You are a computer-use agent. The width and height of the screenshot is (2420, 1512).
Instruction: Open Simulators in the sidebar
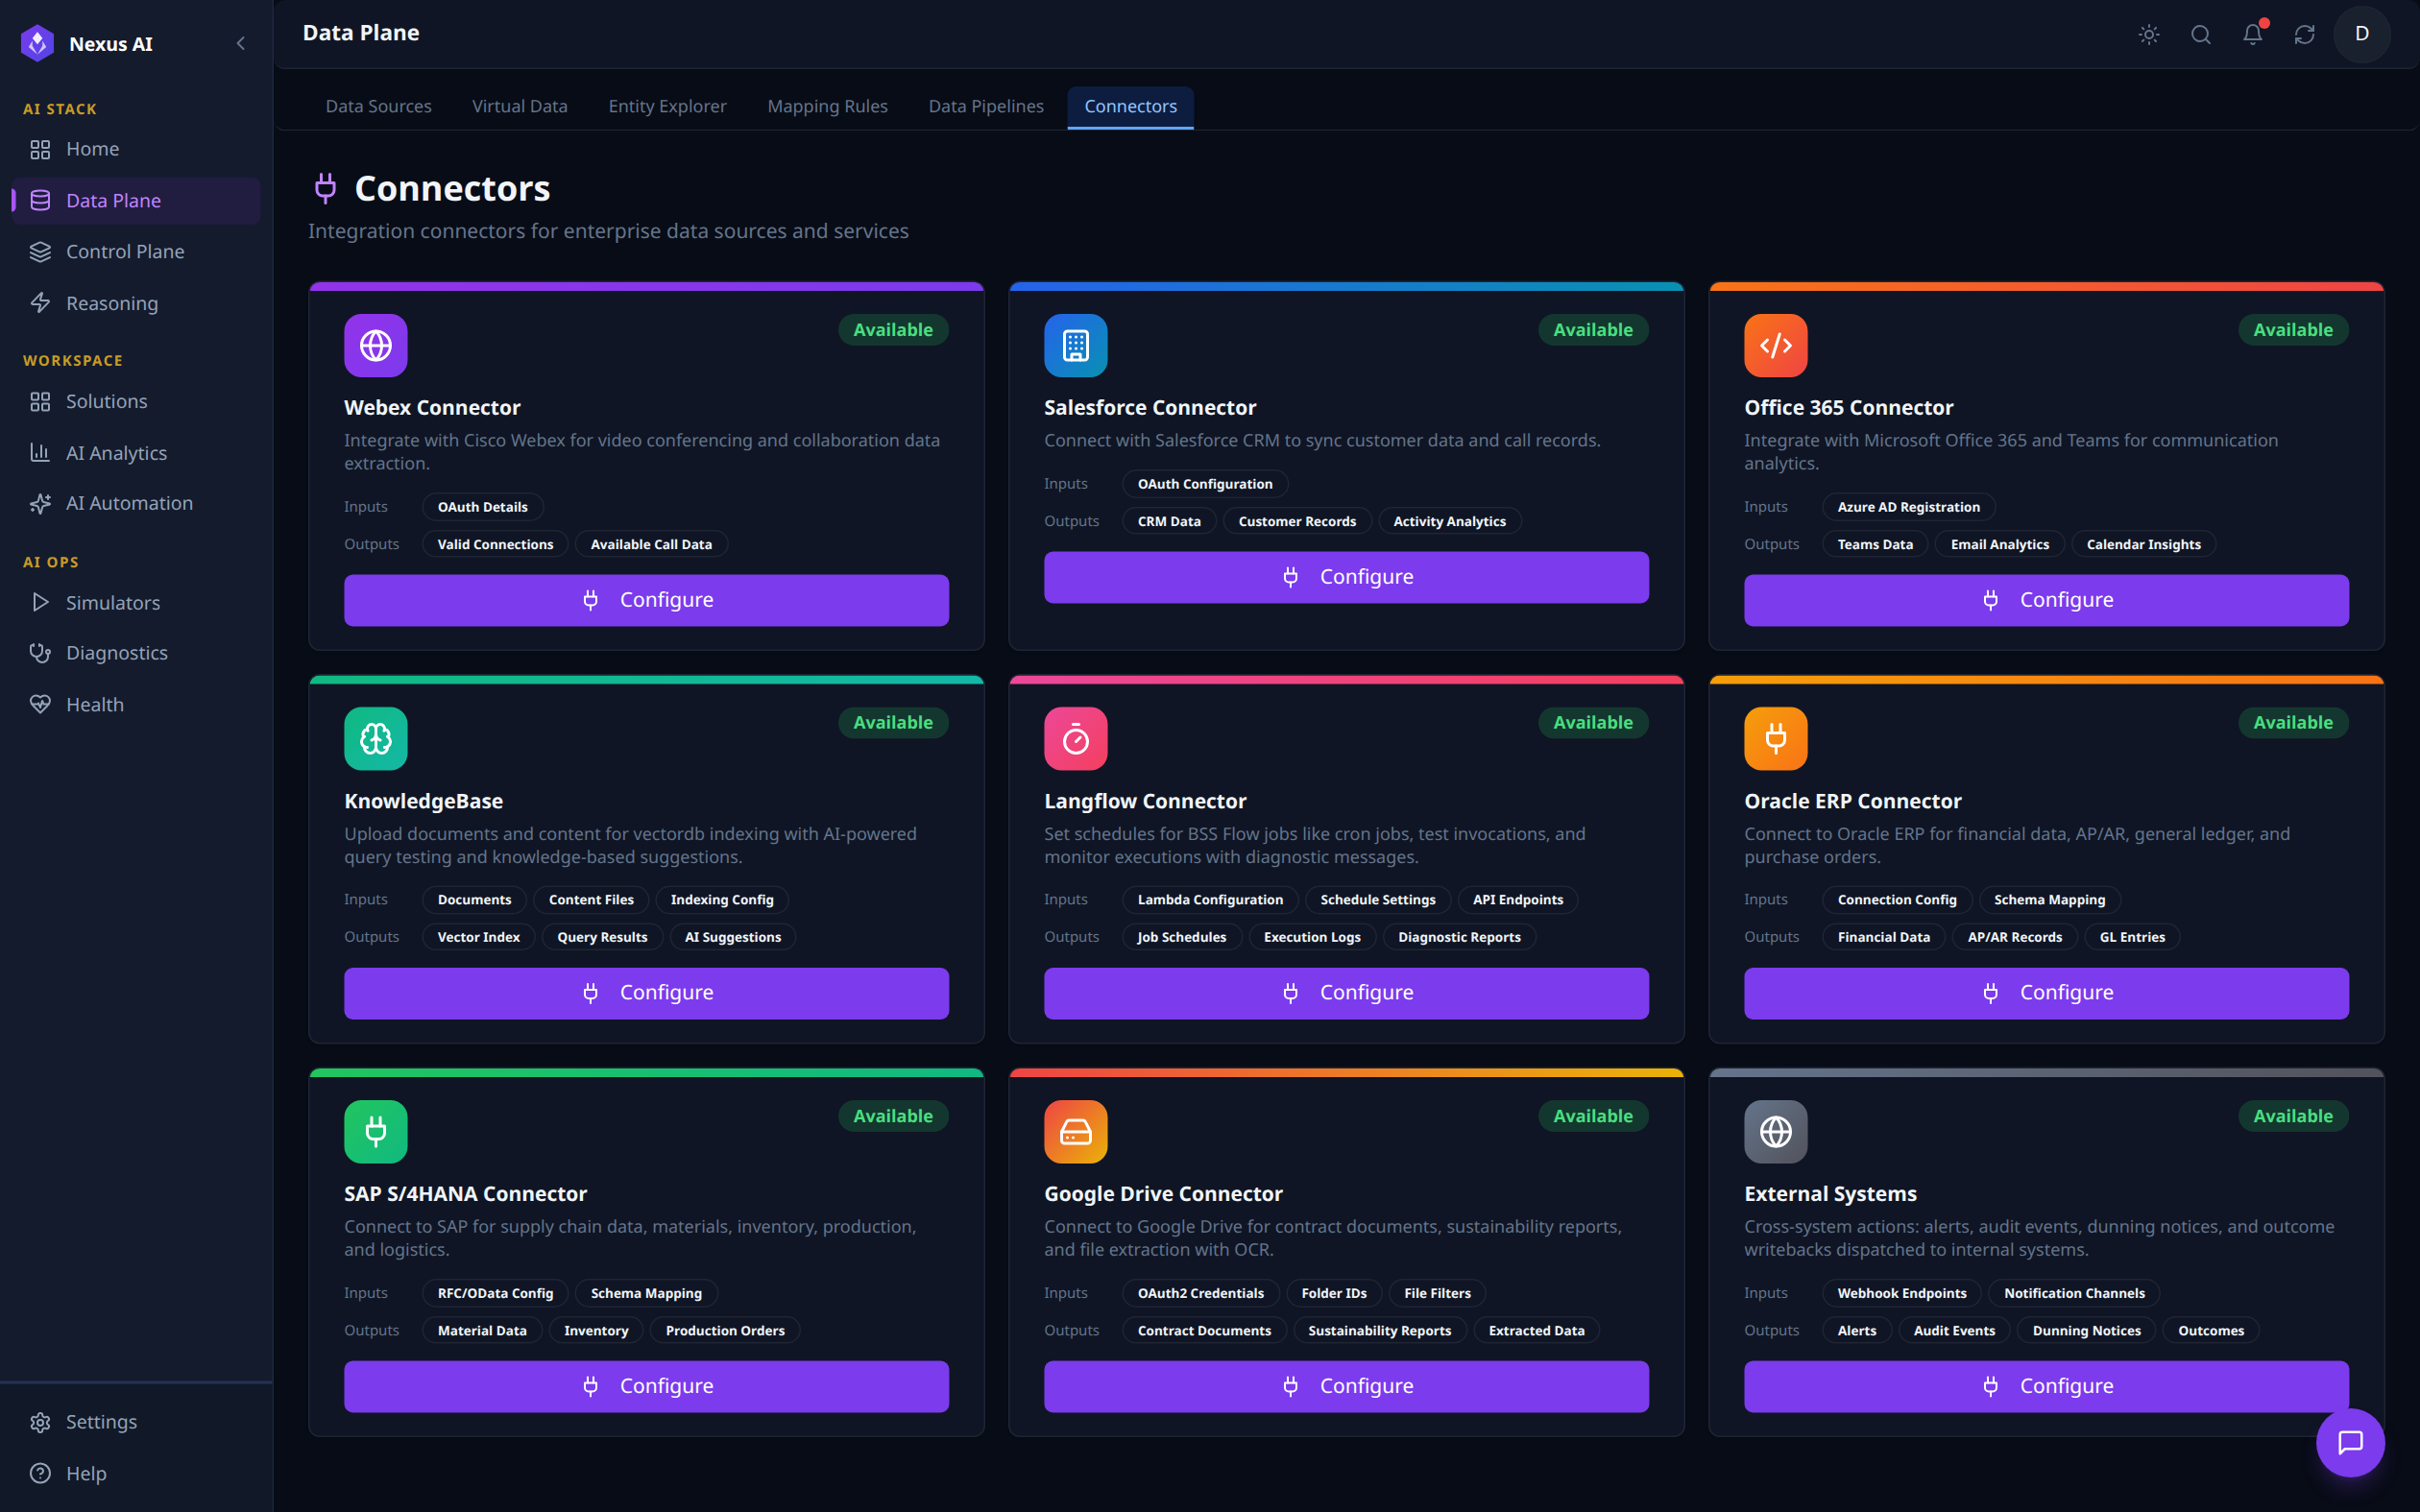tap(136, 602)
